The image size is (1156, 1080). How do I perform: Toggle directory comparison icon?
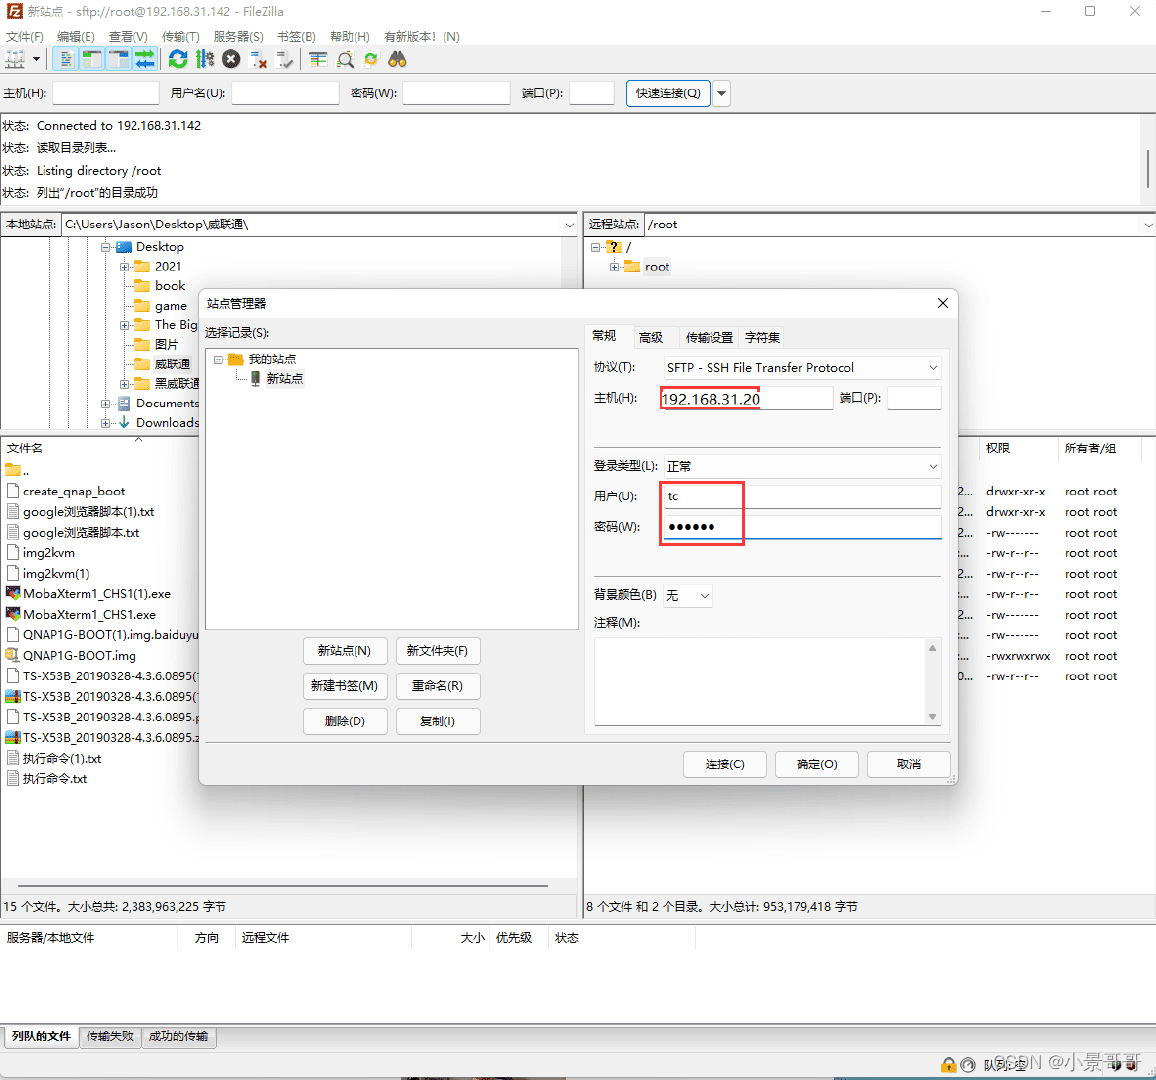(345, 60)
